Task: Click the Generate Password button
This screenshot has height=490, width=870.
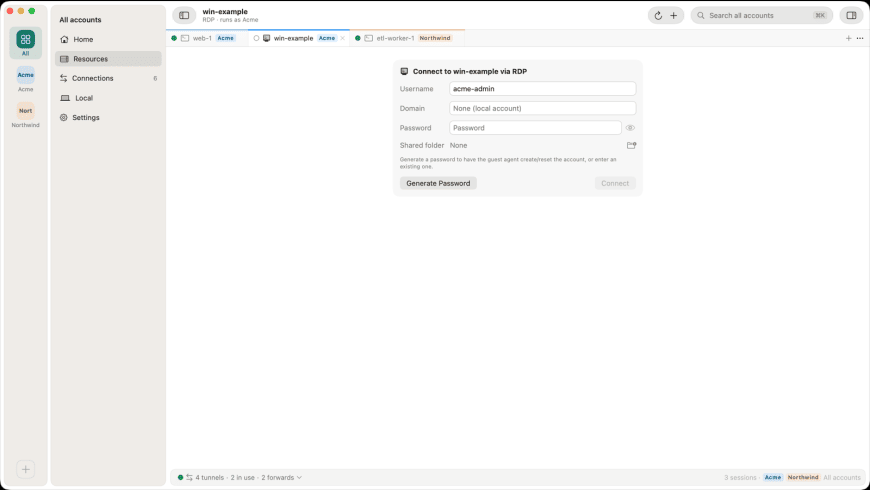Action: [x=438, y=183]
